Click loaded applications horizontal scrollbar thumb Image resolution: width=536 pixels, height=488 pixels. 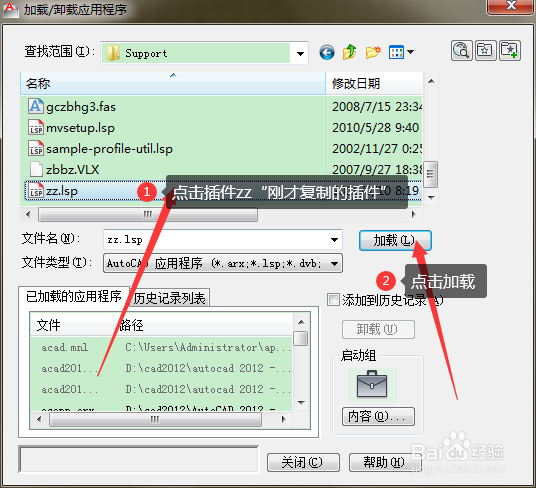155,419
